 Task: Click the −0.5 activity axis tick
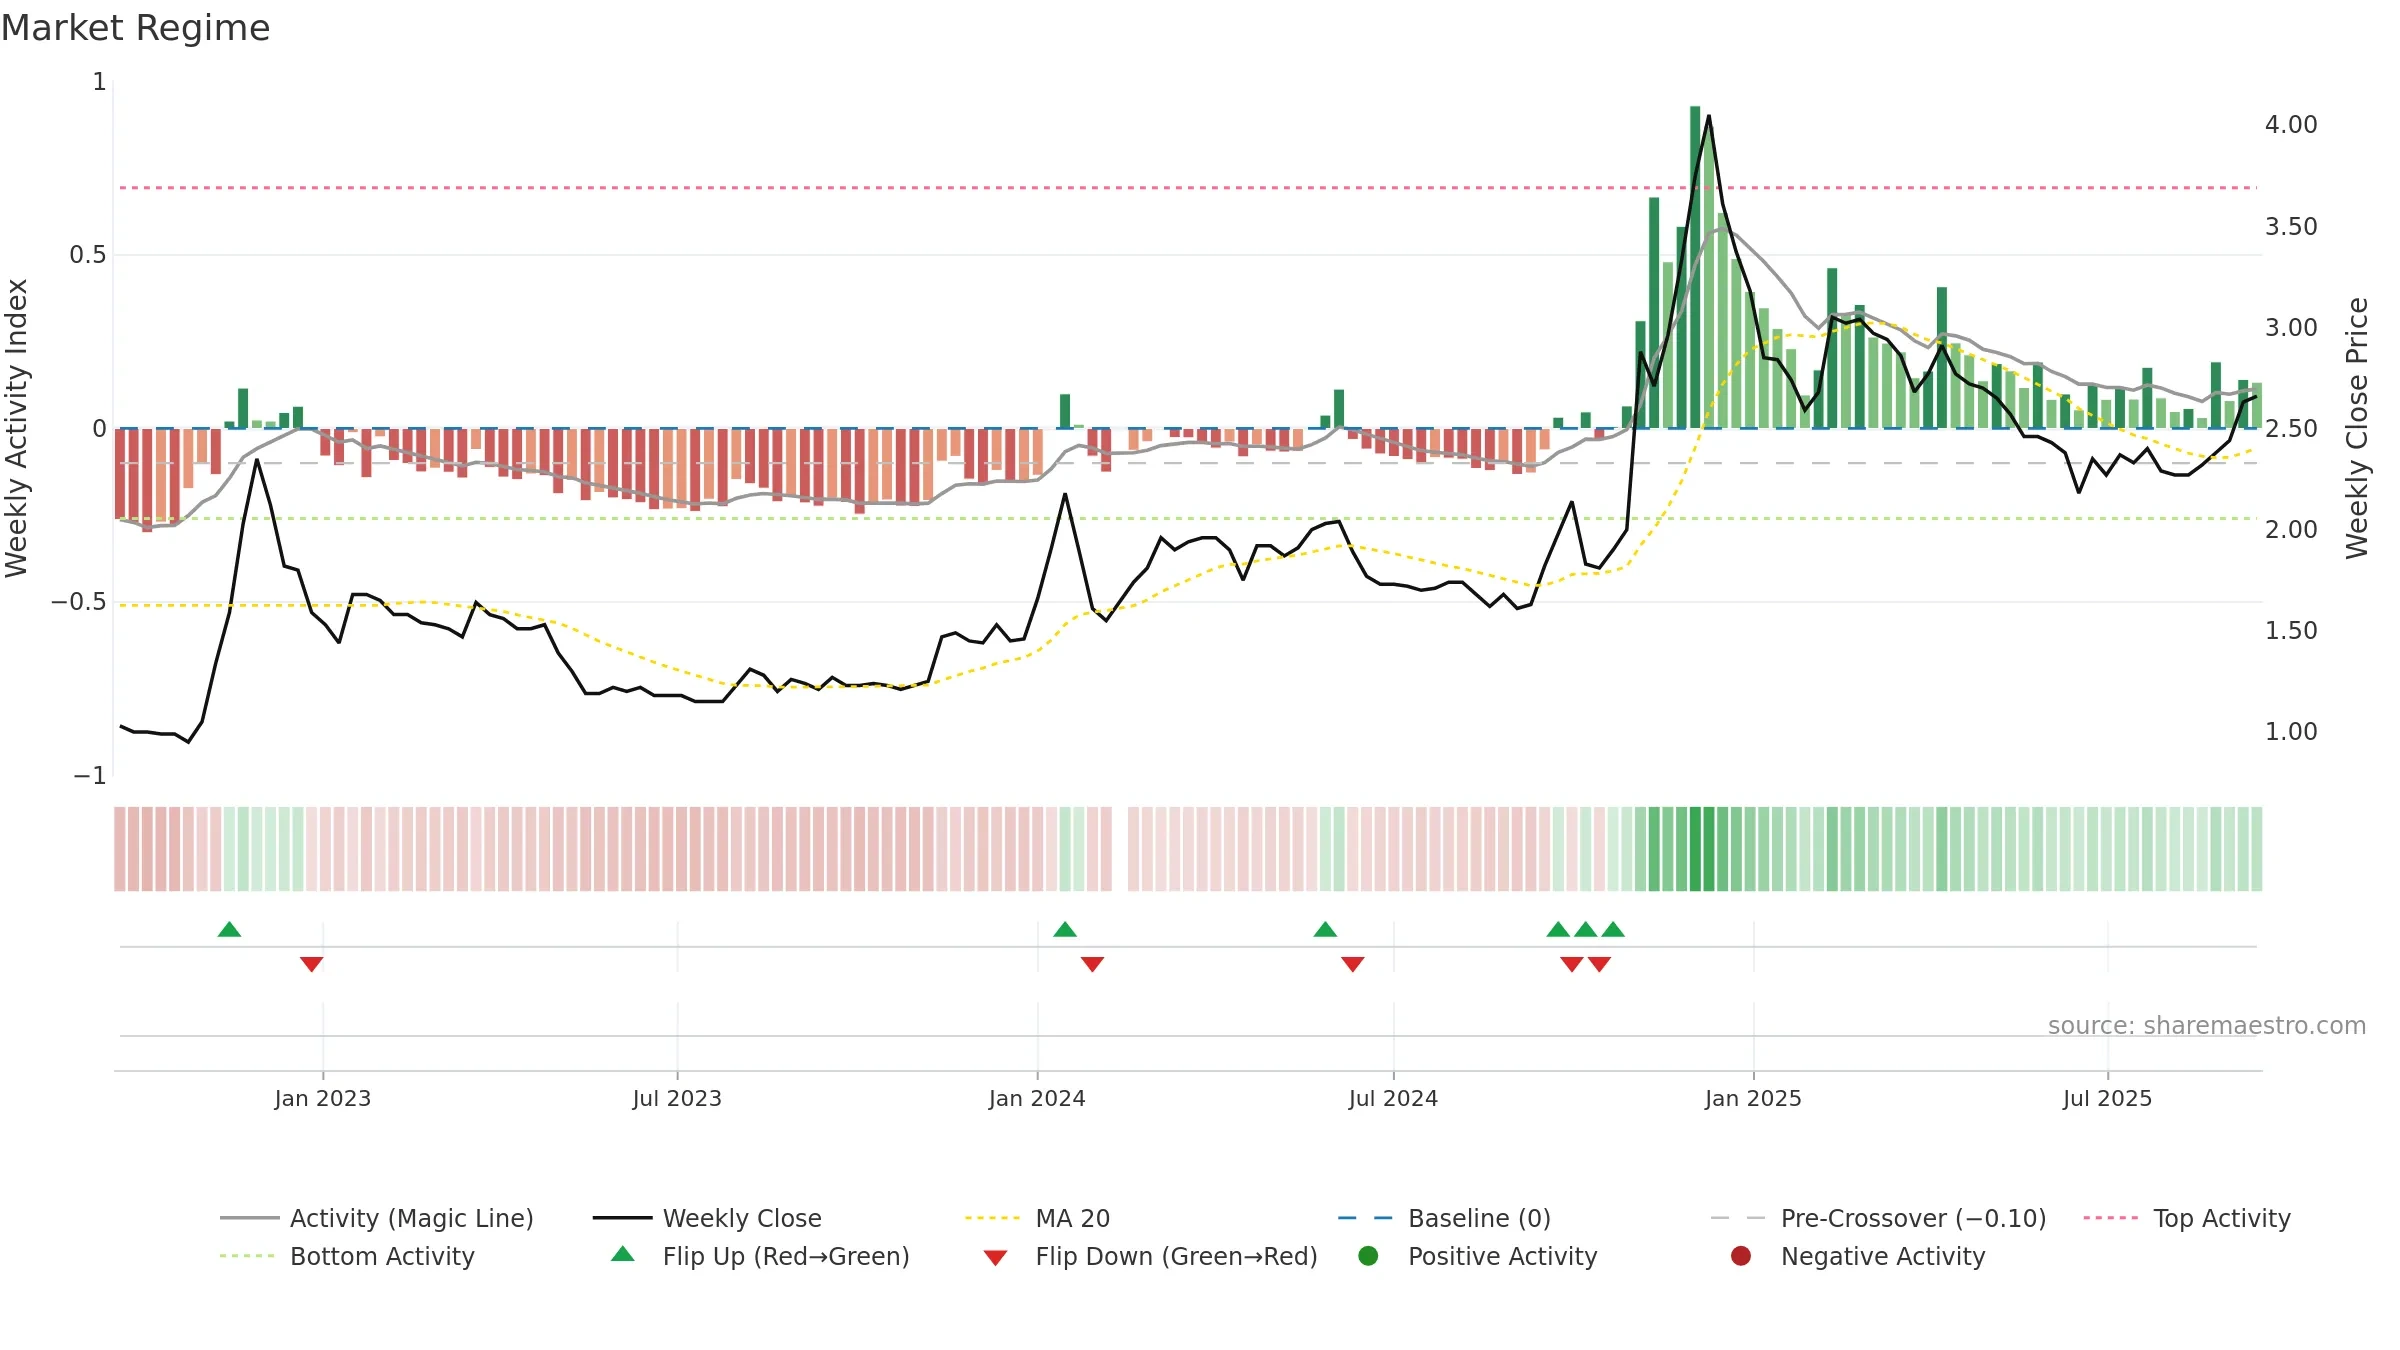79,602
